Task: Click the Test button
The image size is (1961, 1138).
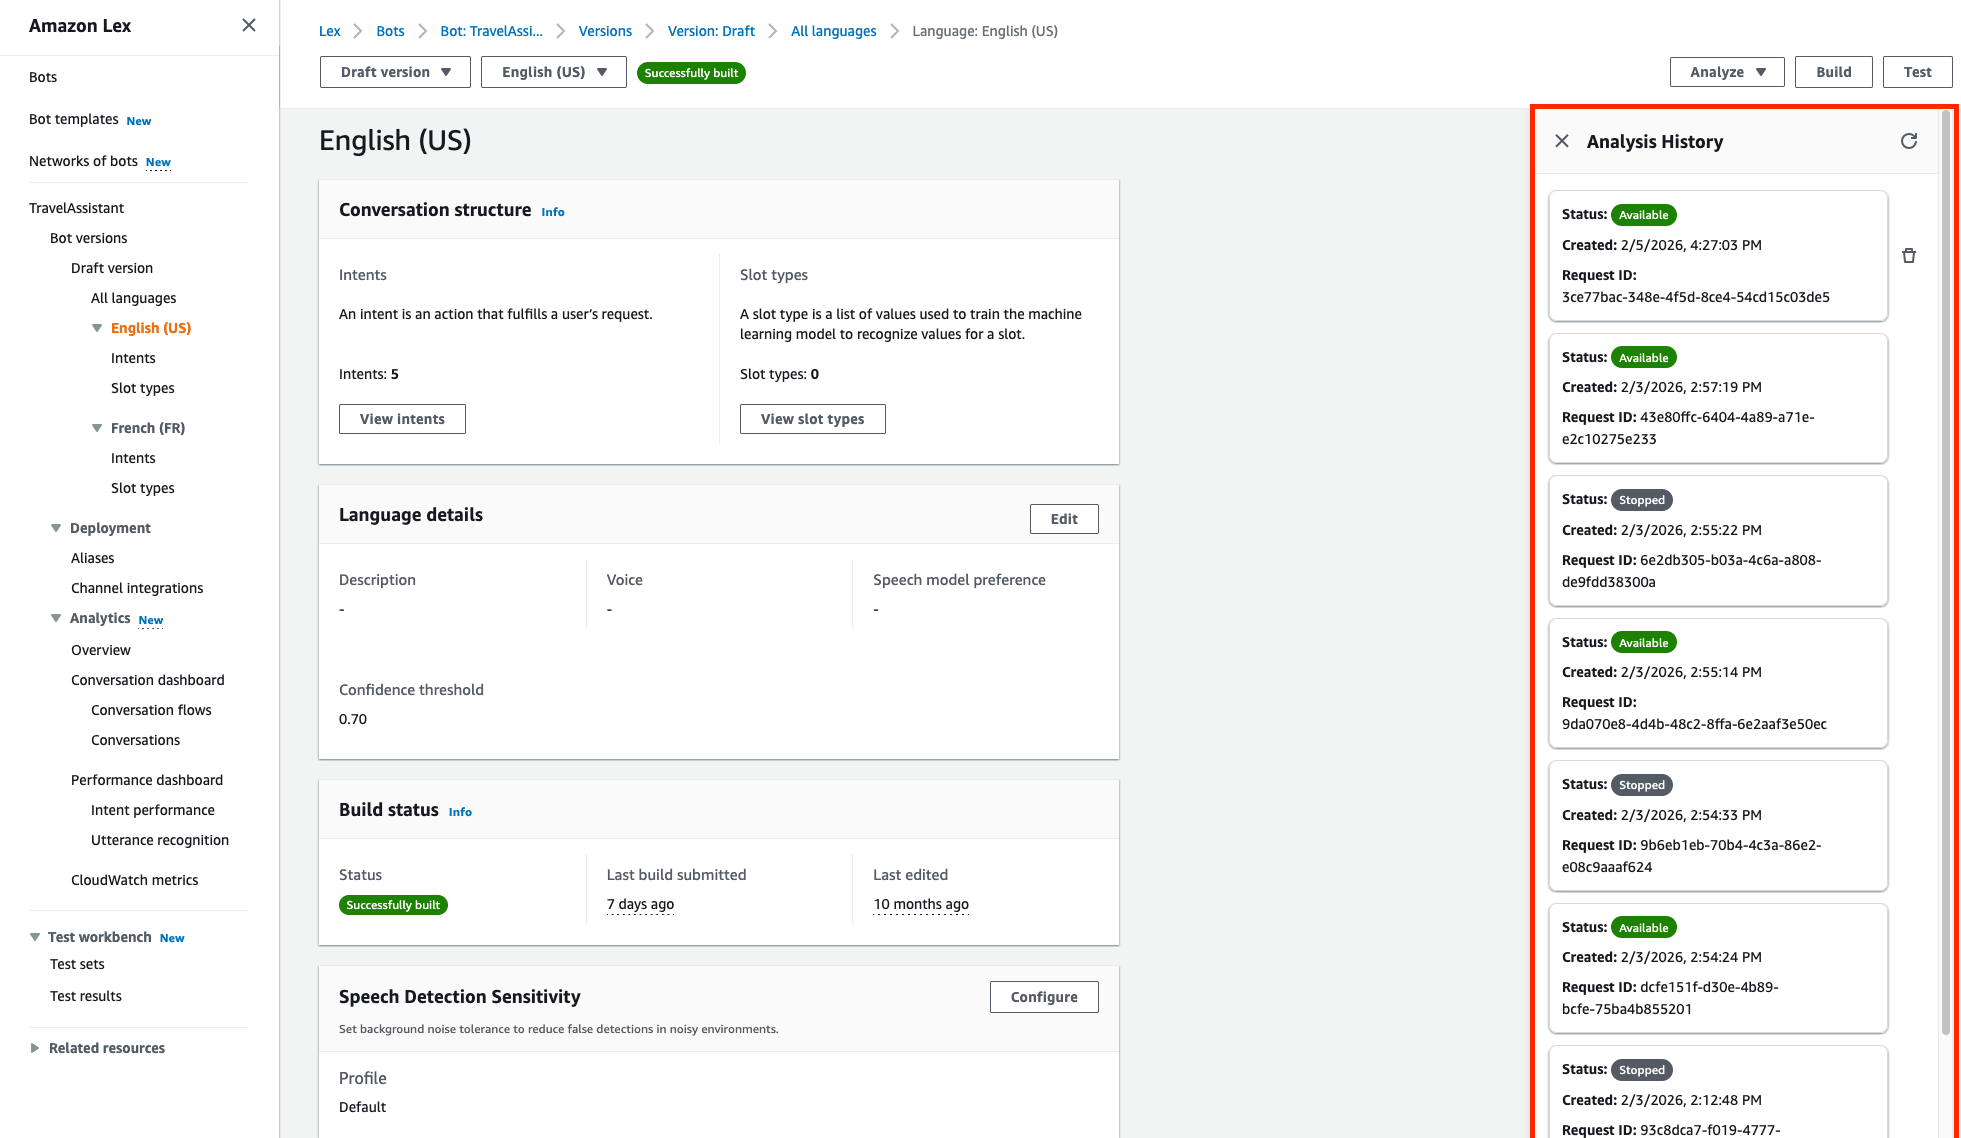Action: 1917,72
